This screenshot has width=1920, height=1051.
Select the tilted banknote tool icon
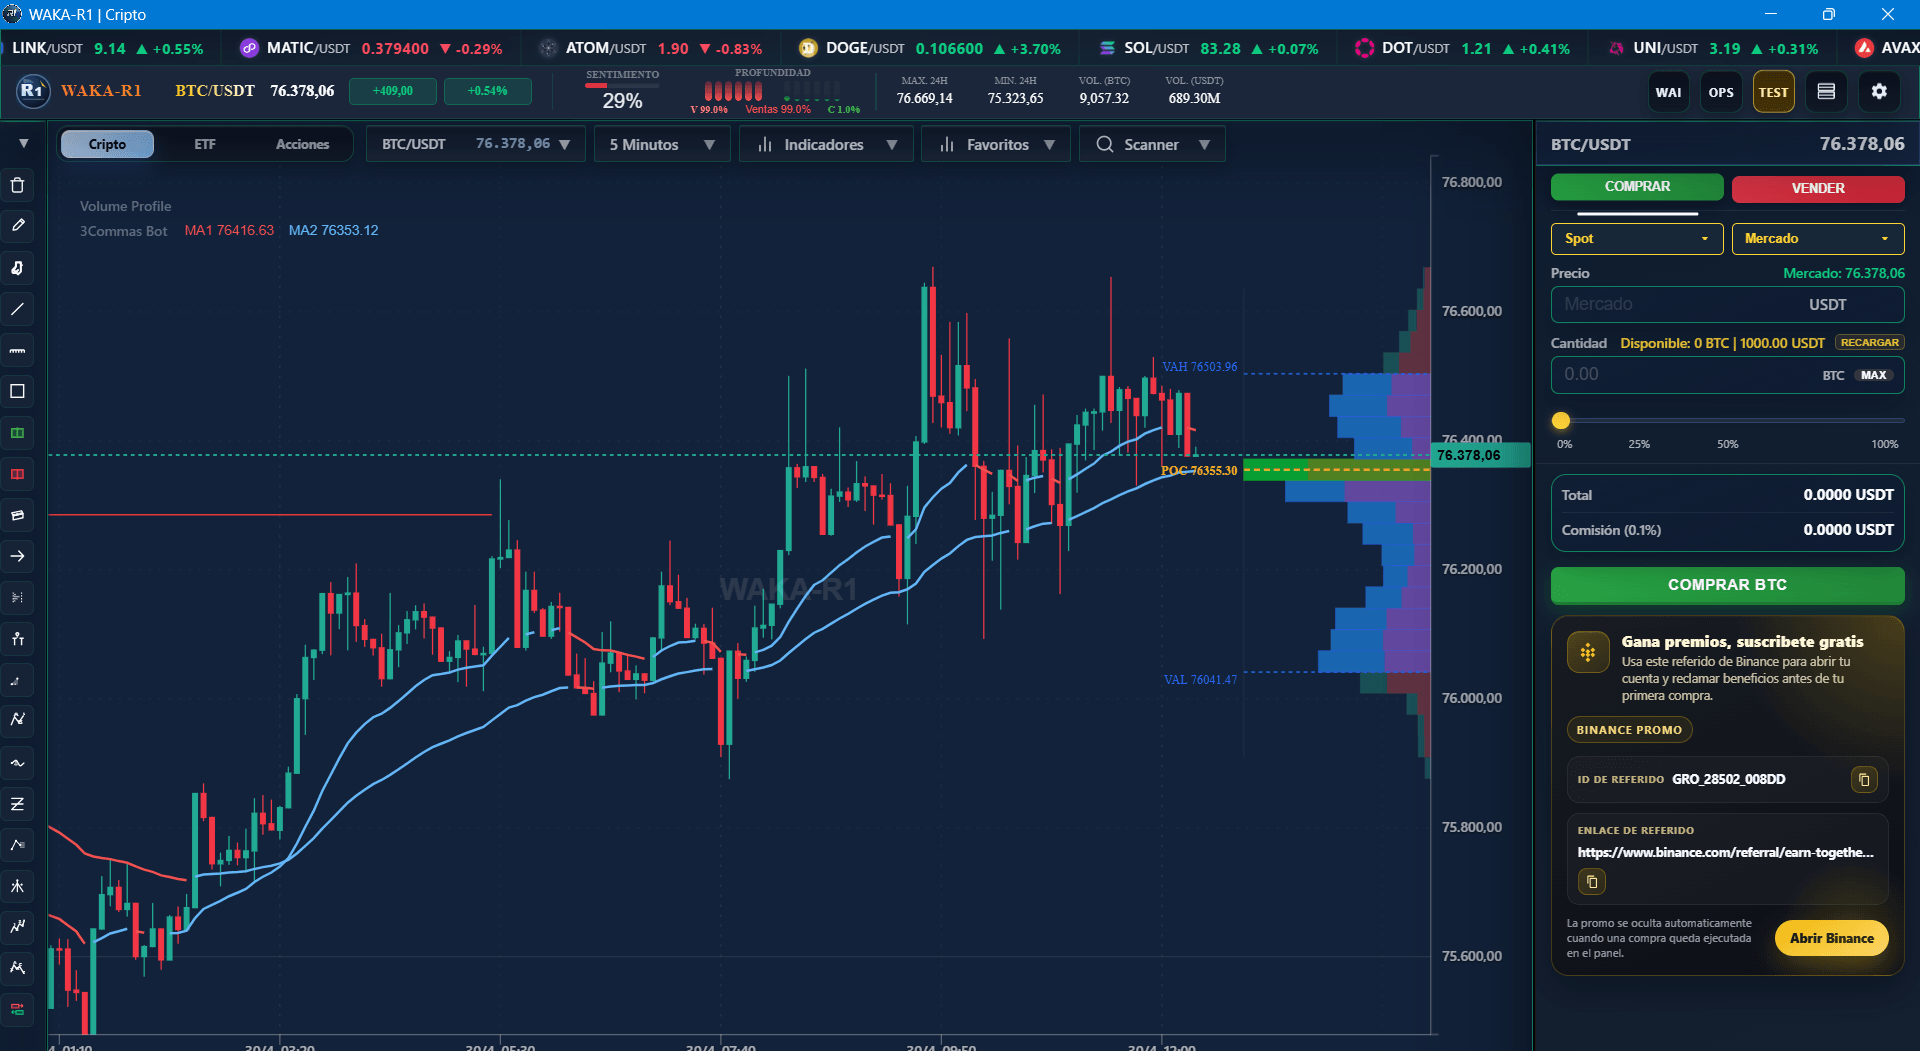tap(17, 515)
